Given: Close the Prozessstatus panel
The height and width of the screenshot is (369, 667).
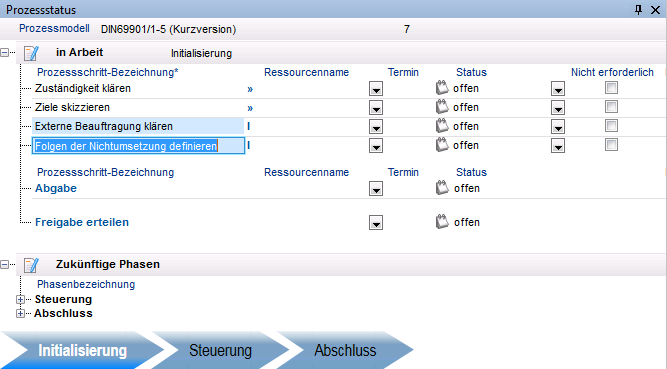Looking at the screenshot, I should (x=656, y=10).
